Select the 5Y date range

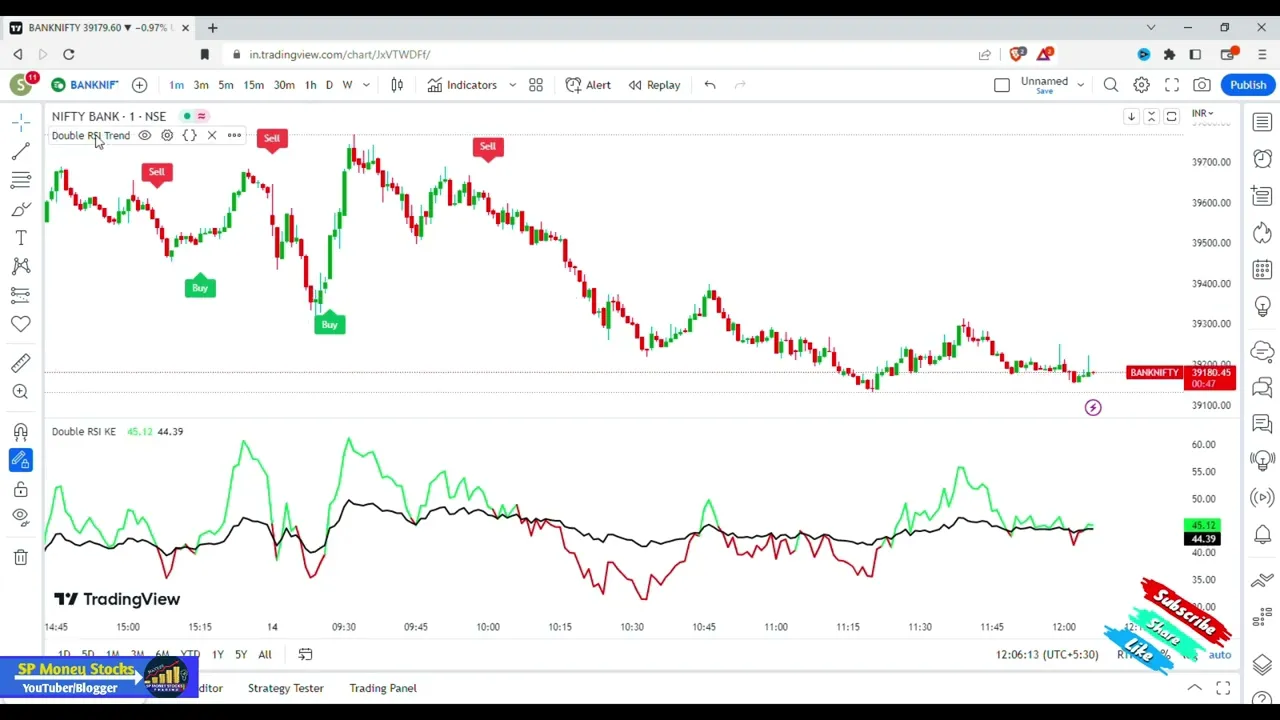[241, 655]
